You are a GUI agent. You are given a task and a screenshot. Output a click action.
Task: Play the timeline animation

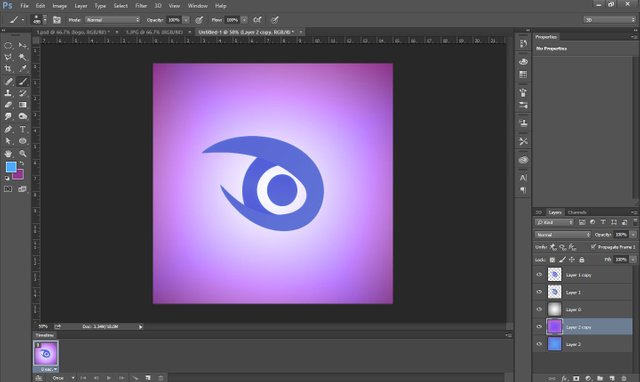(x=109, y=378)
